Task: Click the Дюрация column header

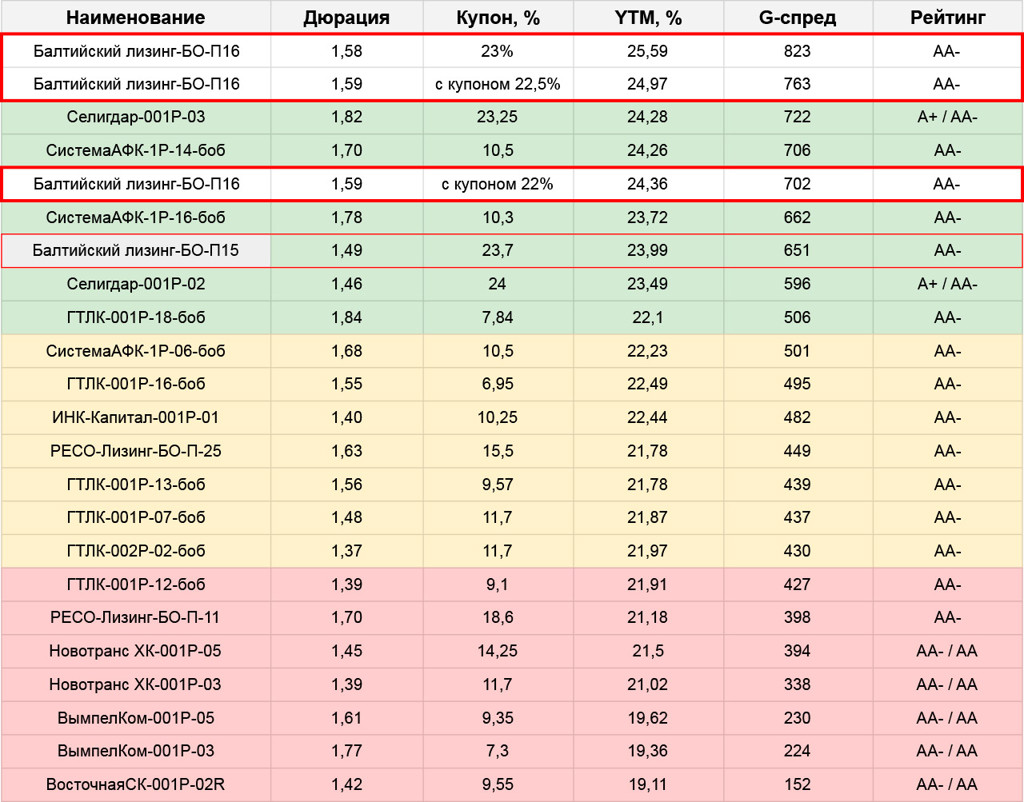Action: pyautogui.click(x=346, y=17)
